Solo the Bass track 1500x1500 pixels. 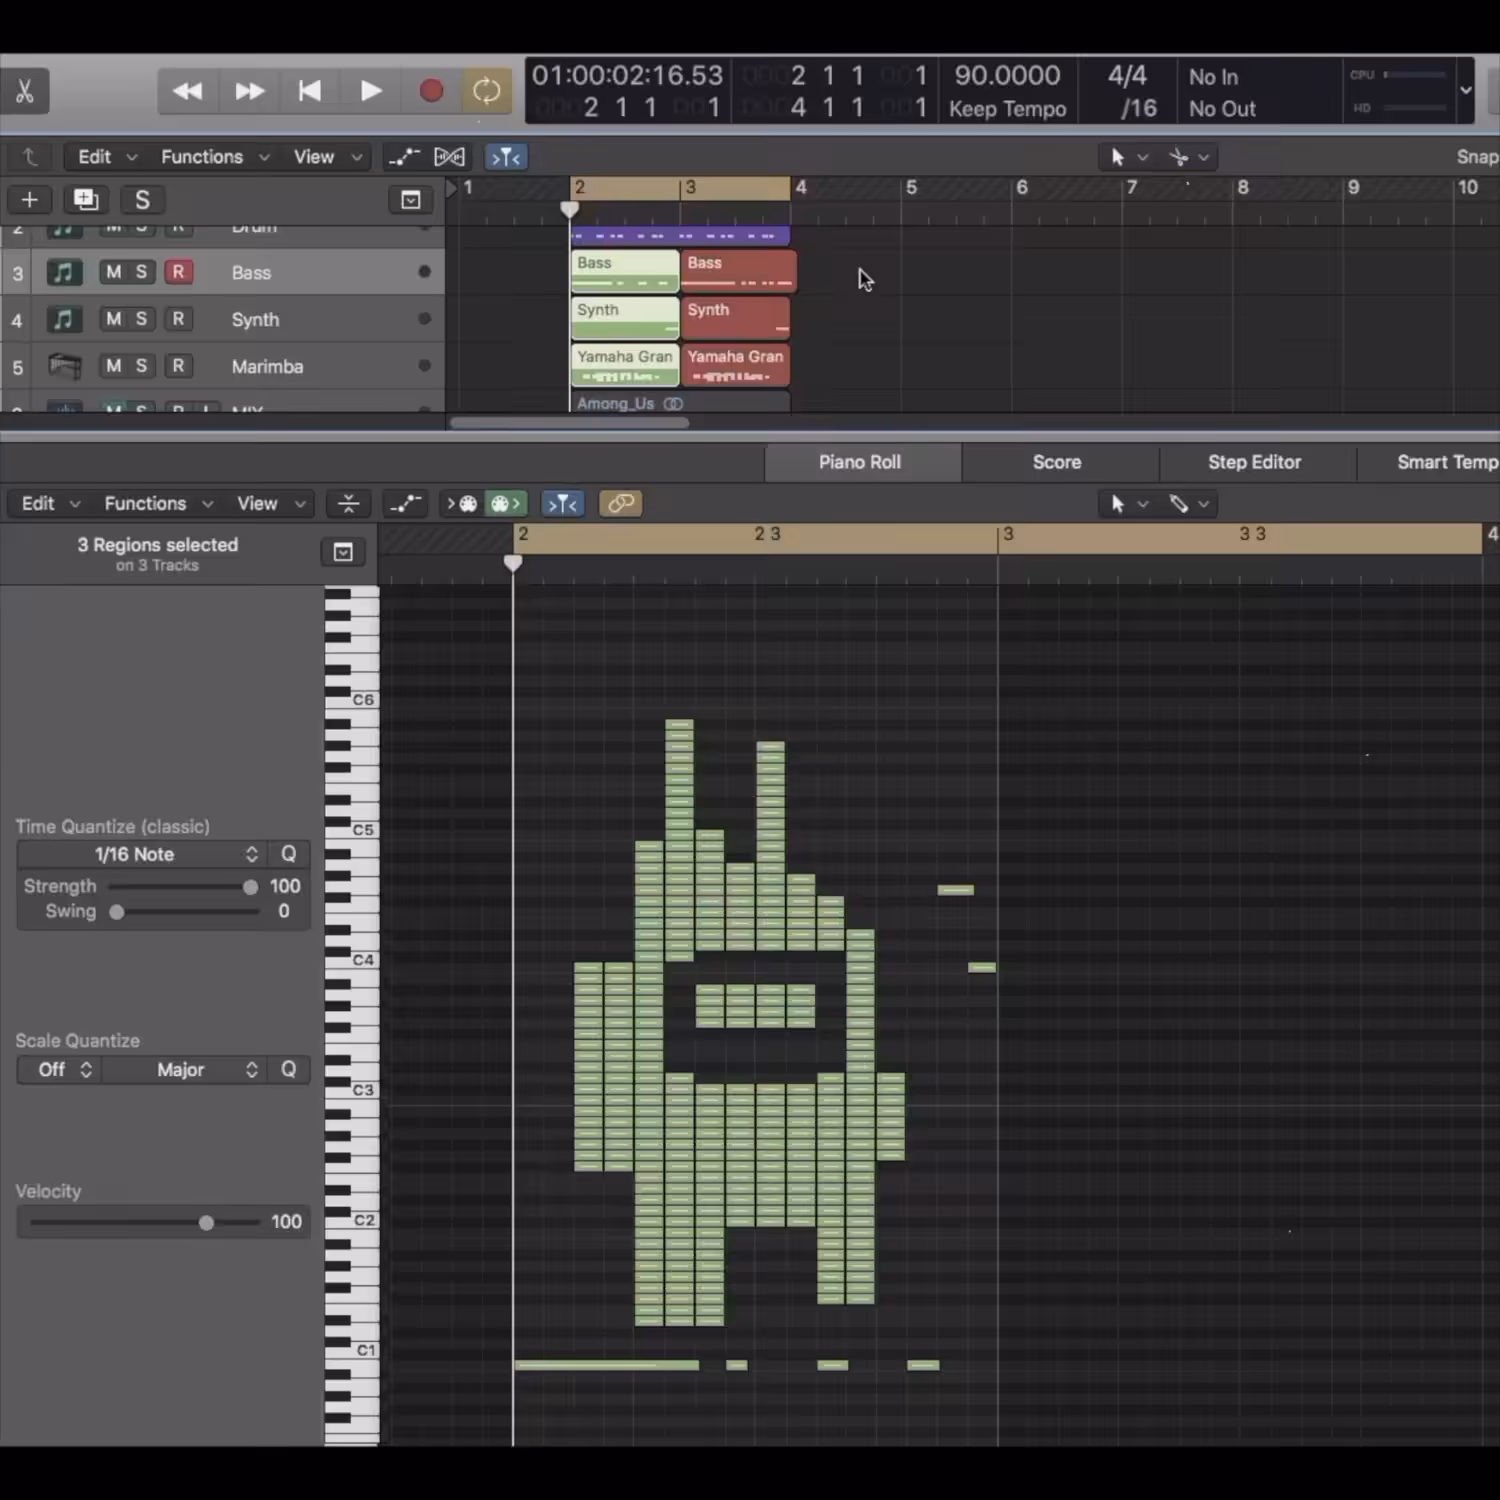(141, 272)
